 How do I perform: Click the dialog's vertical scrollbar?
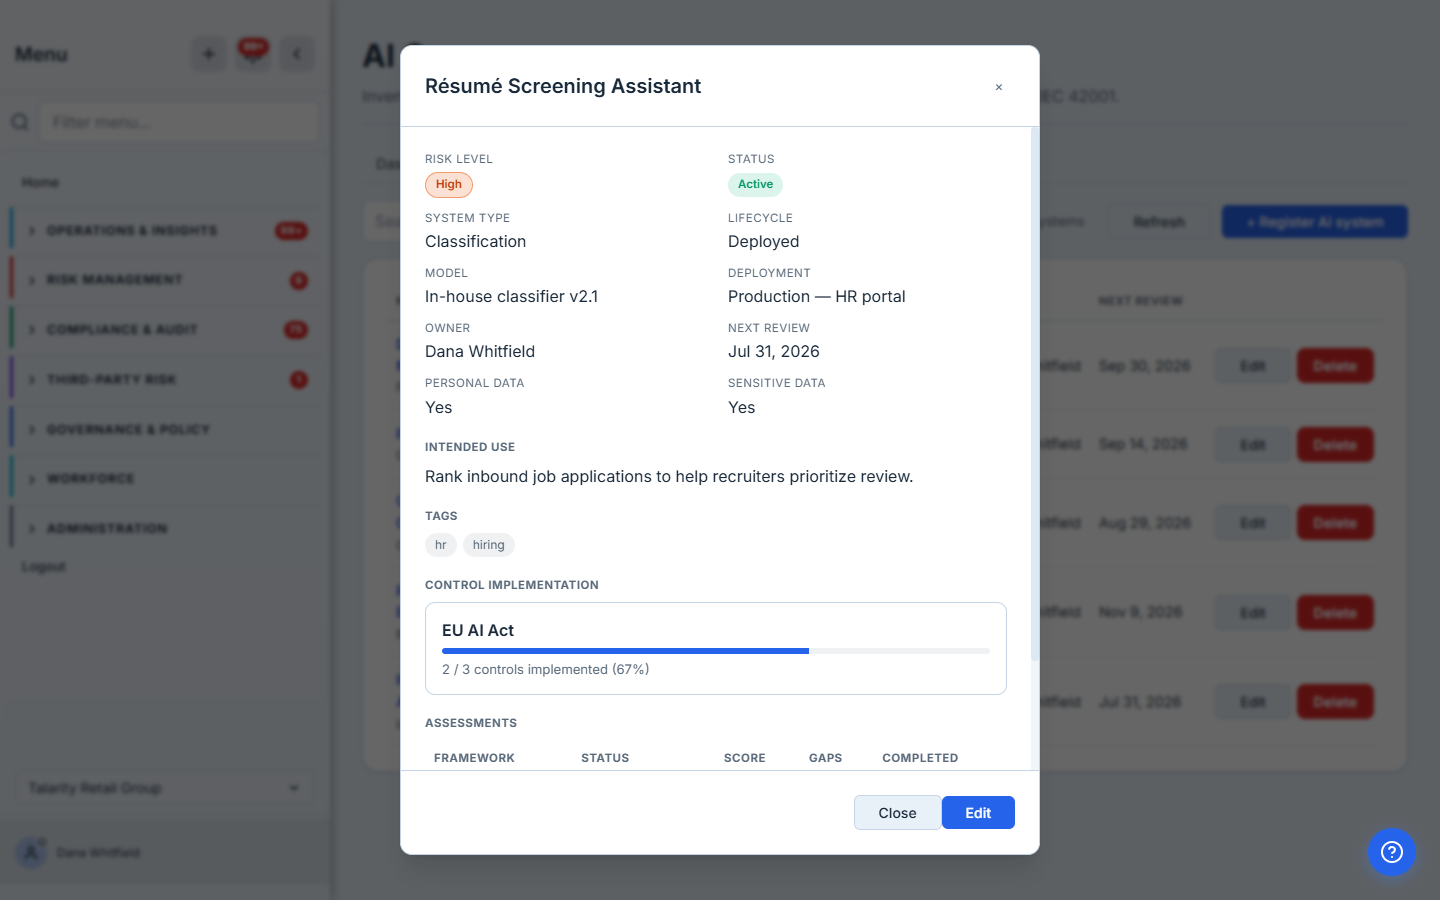(x=1035, y=394)
